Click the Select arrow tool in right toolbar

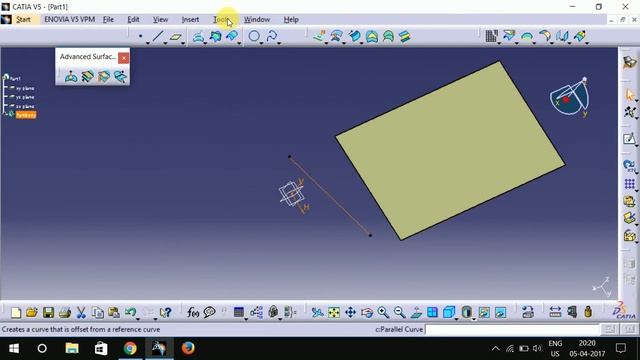click(x=629, y=95)
